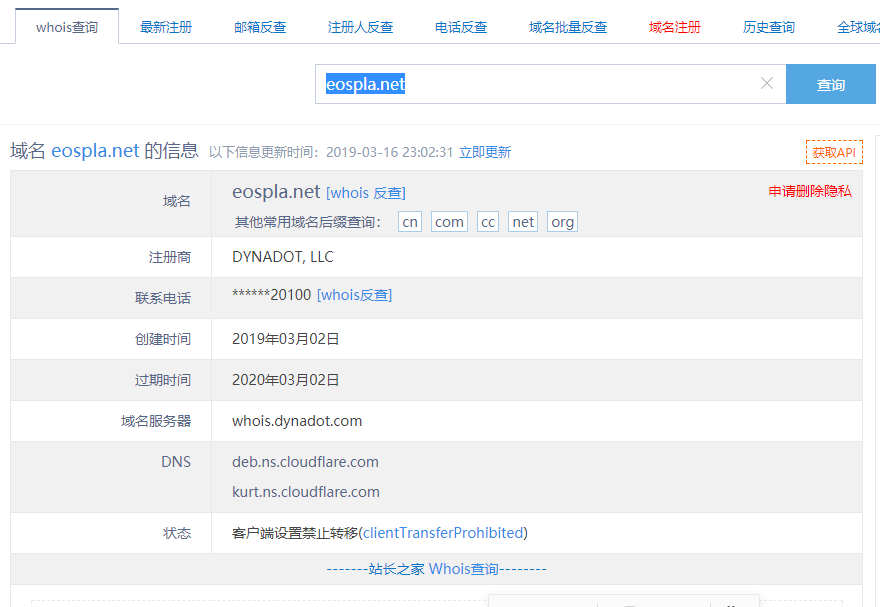Select the net domain suffix button
The height and width of the screenshot is (607, 880).
tap(523, 222)
